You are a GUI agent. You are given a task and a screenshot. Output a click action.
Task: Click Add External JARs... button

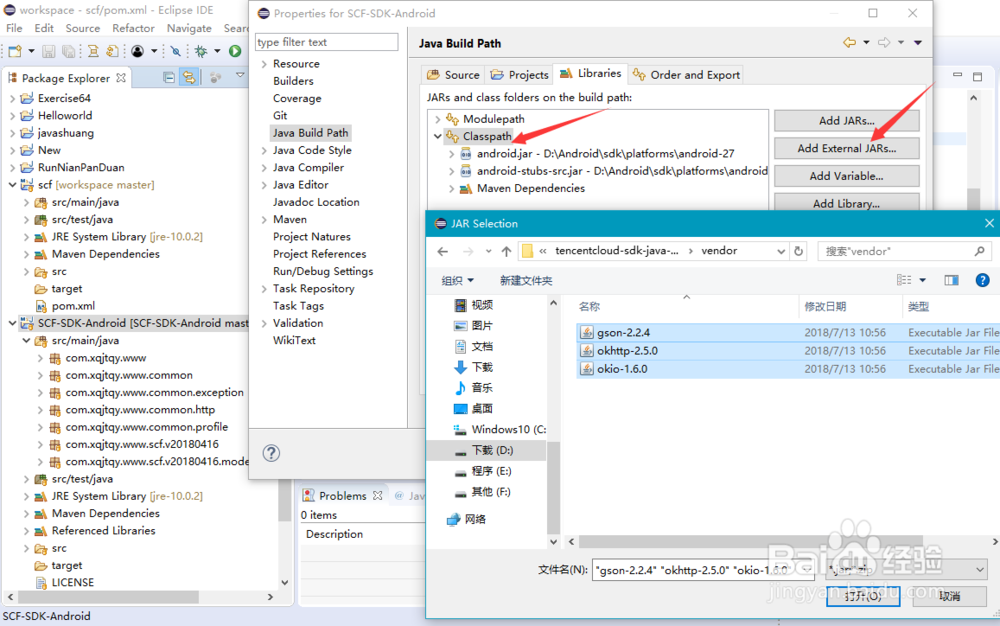[846, 148]
